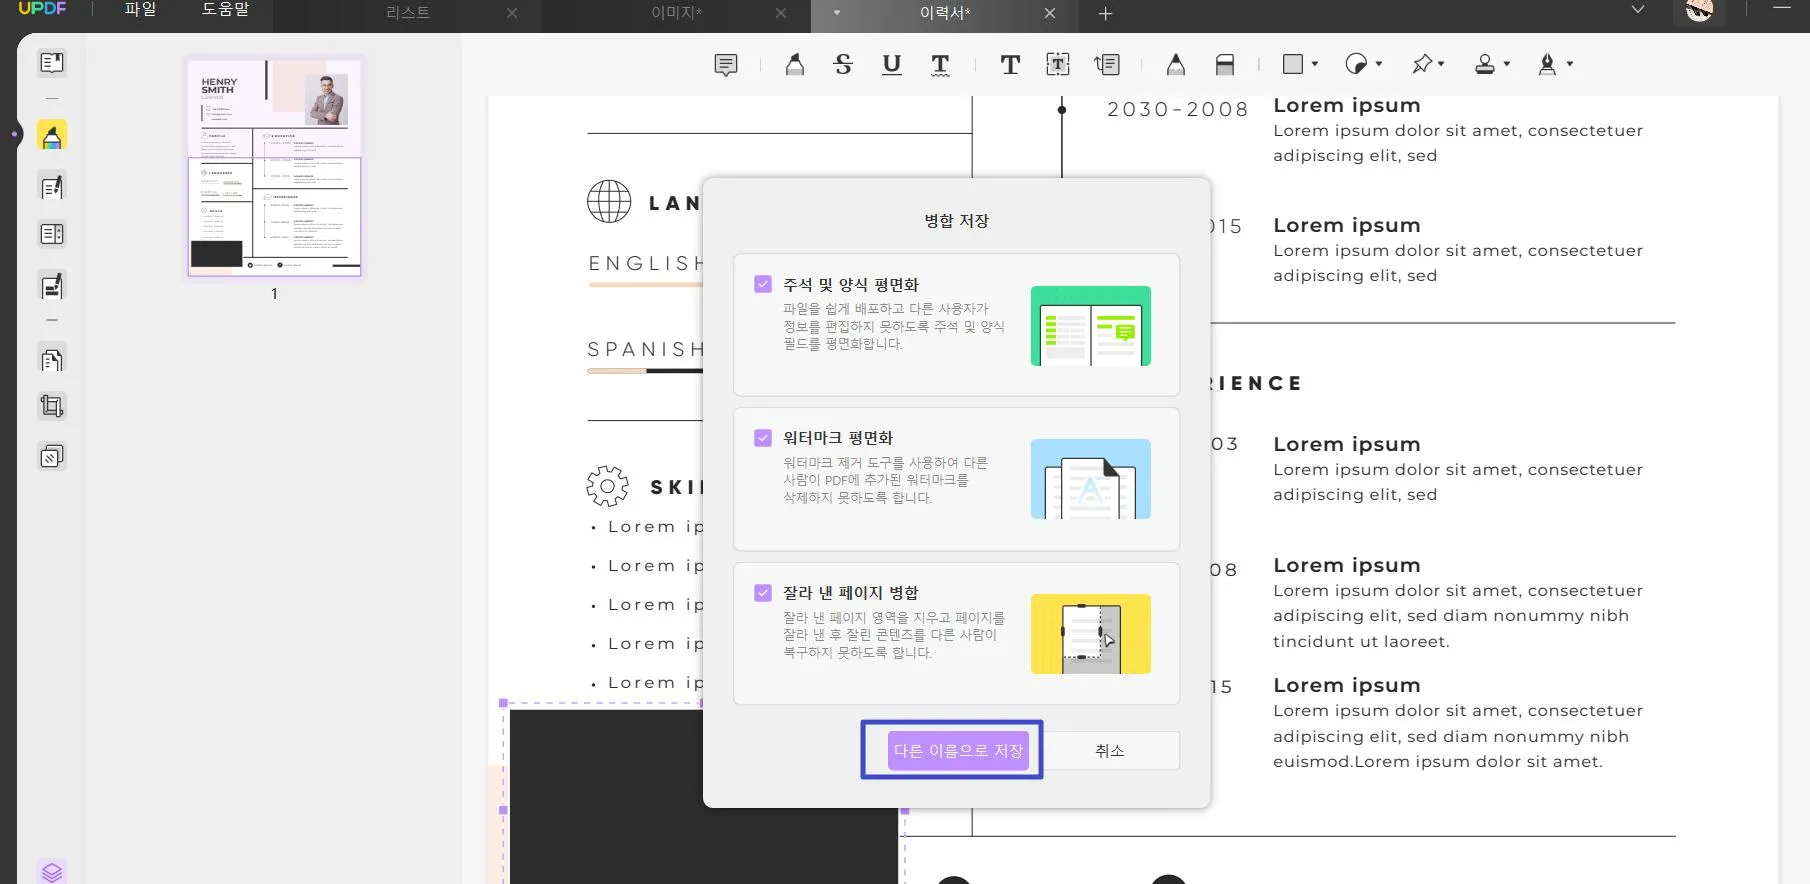The height and width of the screenshot is (884, 1810).
Task: Click the crop pages merge illustration image
Action: coord(1091,634)
